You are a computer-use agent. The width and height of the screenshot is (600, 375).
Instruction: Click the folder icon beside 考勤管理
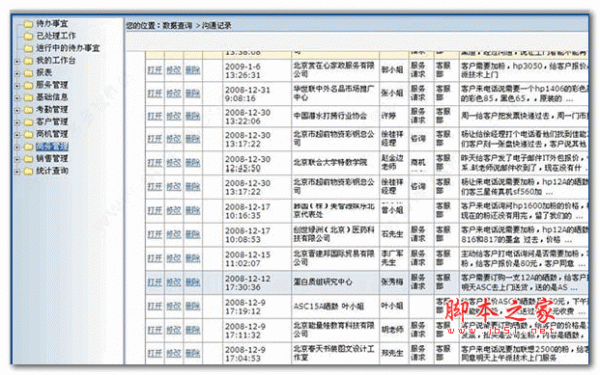28,109
